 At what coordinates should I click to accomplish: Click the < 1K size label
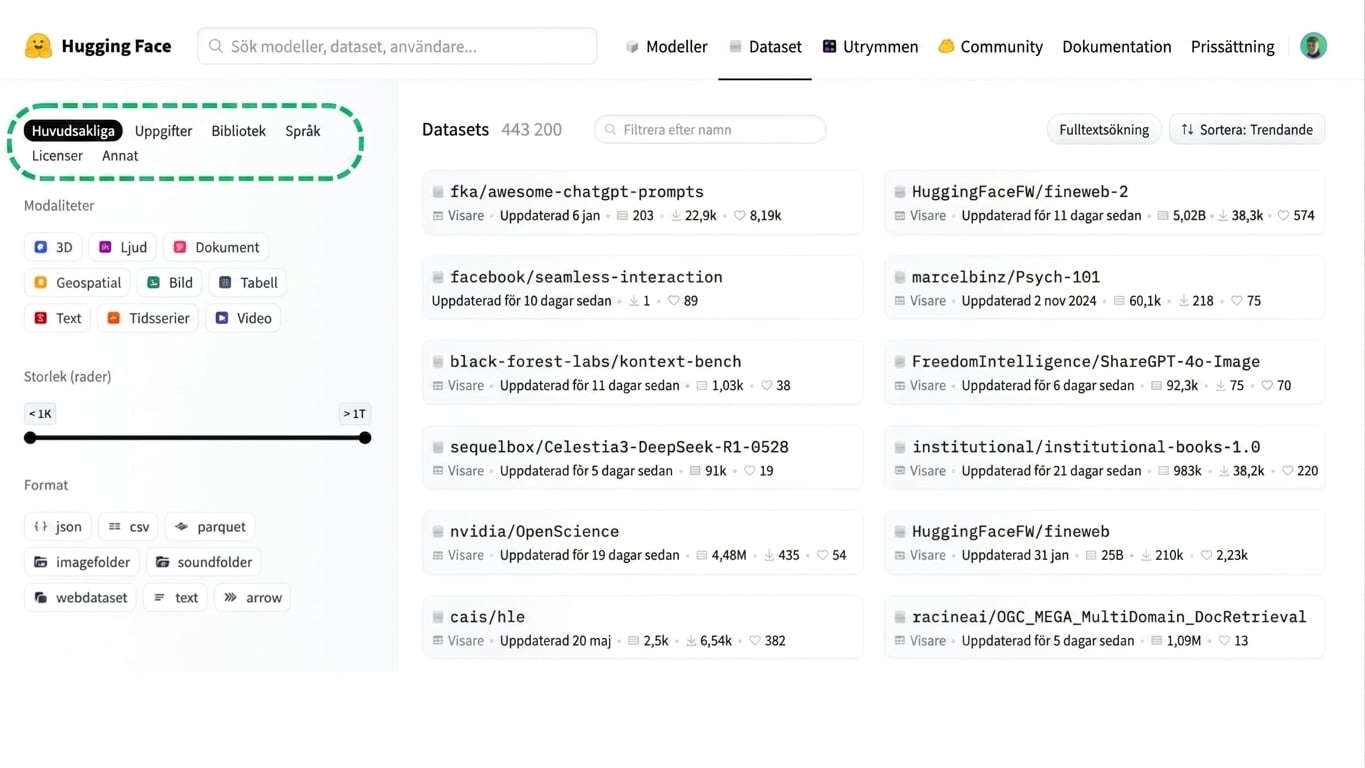point(40,413)
